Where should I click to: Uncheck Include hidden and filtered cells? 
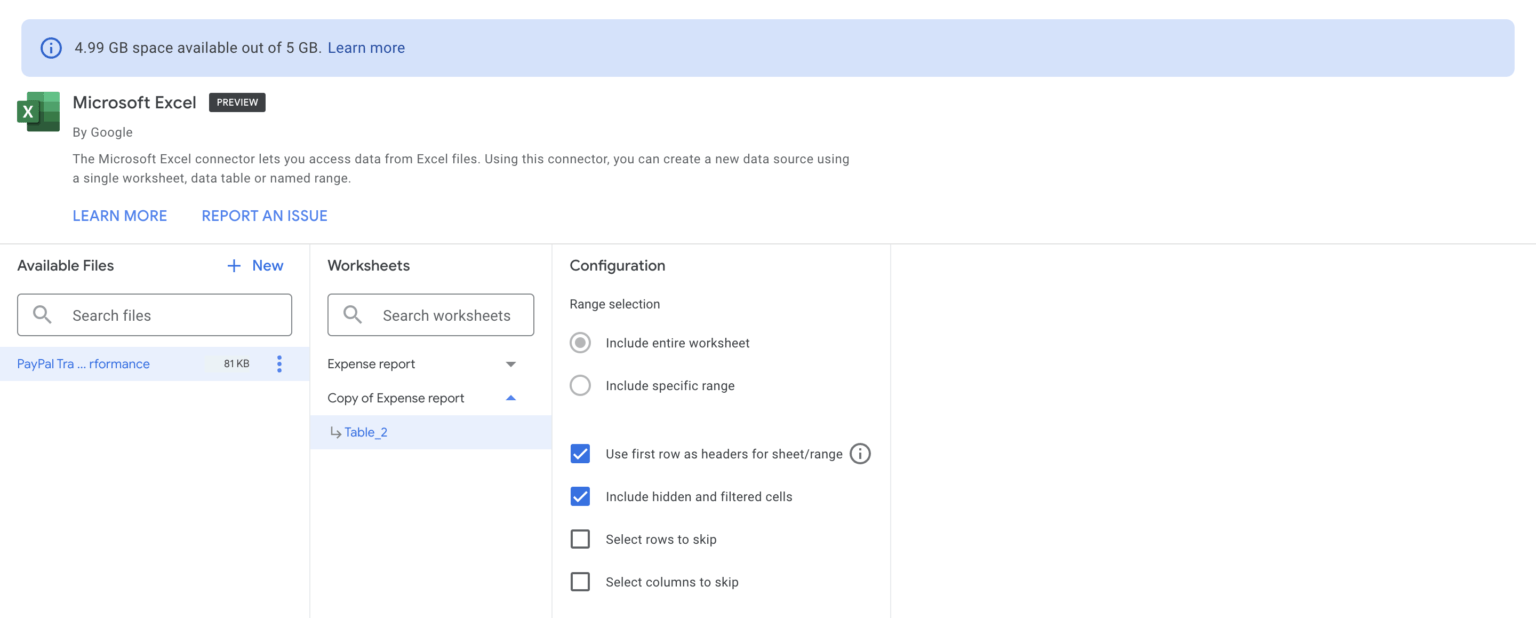coord(580,496)
